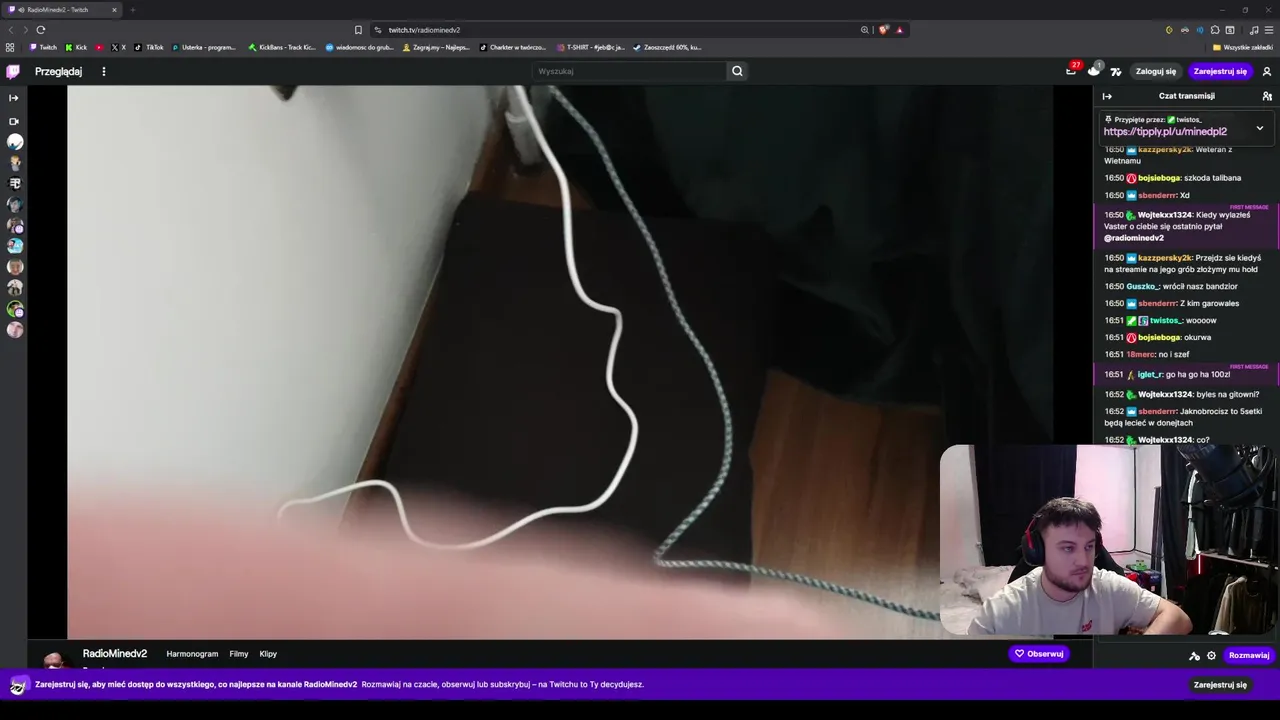Click the search magnifier button
The width and height of the screenshot is (1280, 720).
click(x=737, y=71)
